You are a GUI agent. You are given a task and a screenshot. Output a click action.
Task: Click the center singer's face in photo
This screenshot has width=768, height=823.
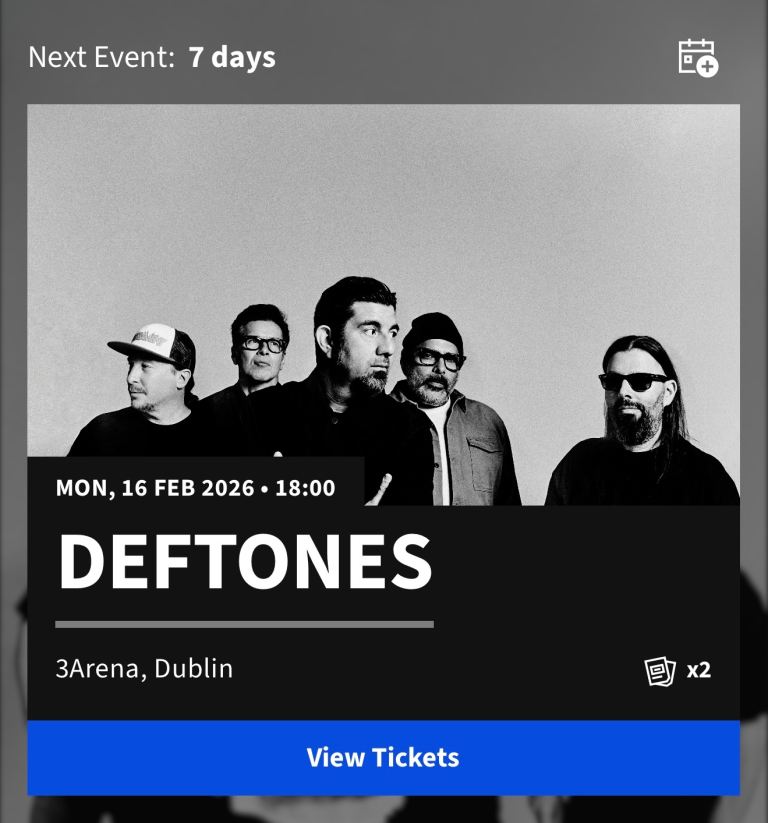pyautogui.click(x=362, y=341)
